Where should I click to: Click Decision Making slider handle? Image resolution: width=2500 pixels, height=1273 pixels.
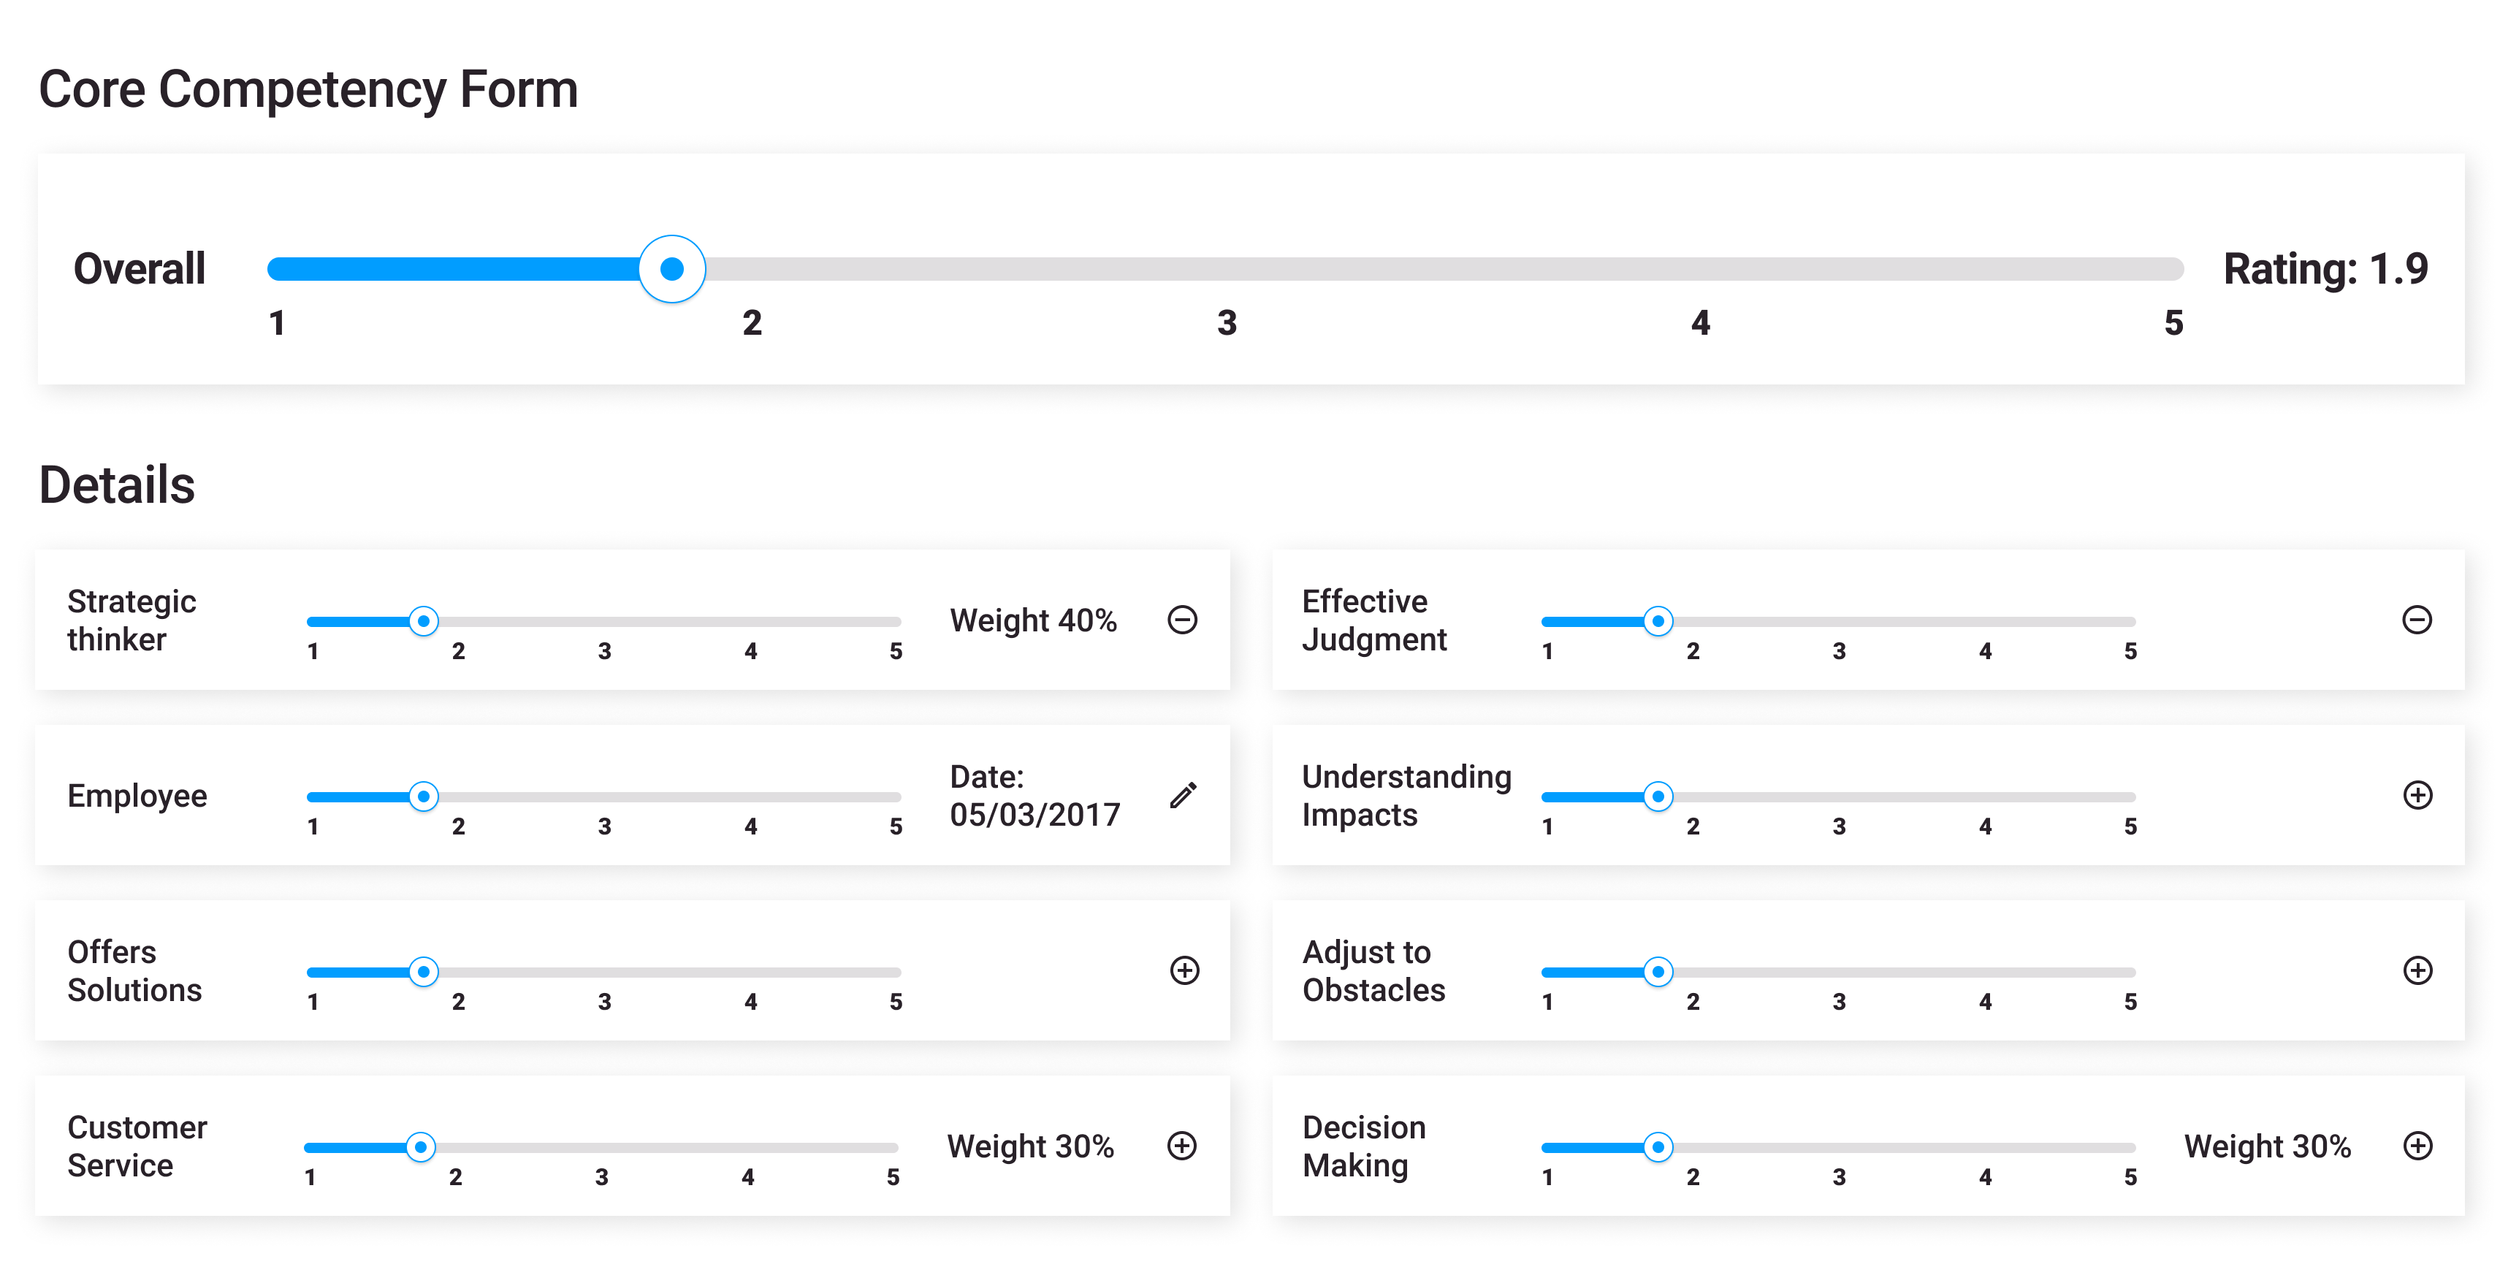click(x=1658, y=1148)
